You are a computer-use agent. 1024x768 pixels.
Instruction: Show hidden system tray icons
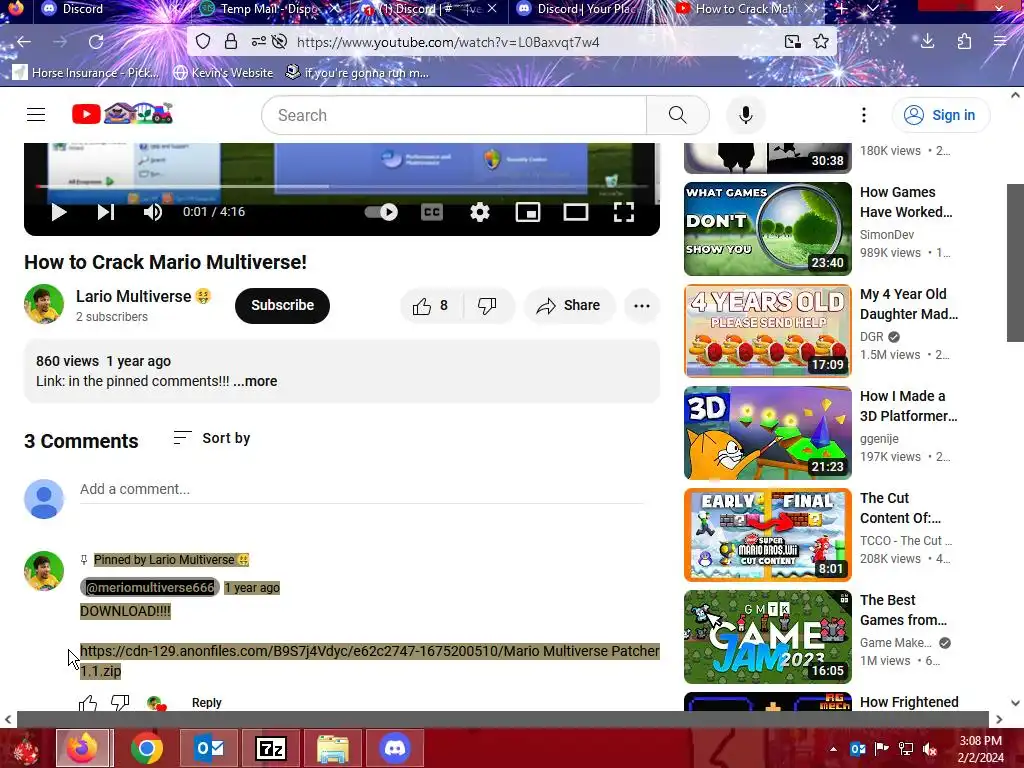tap(833, 749)
